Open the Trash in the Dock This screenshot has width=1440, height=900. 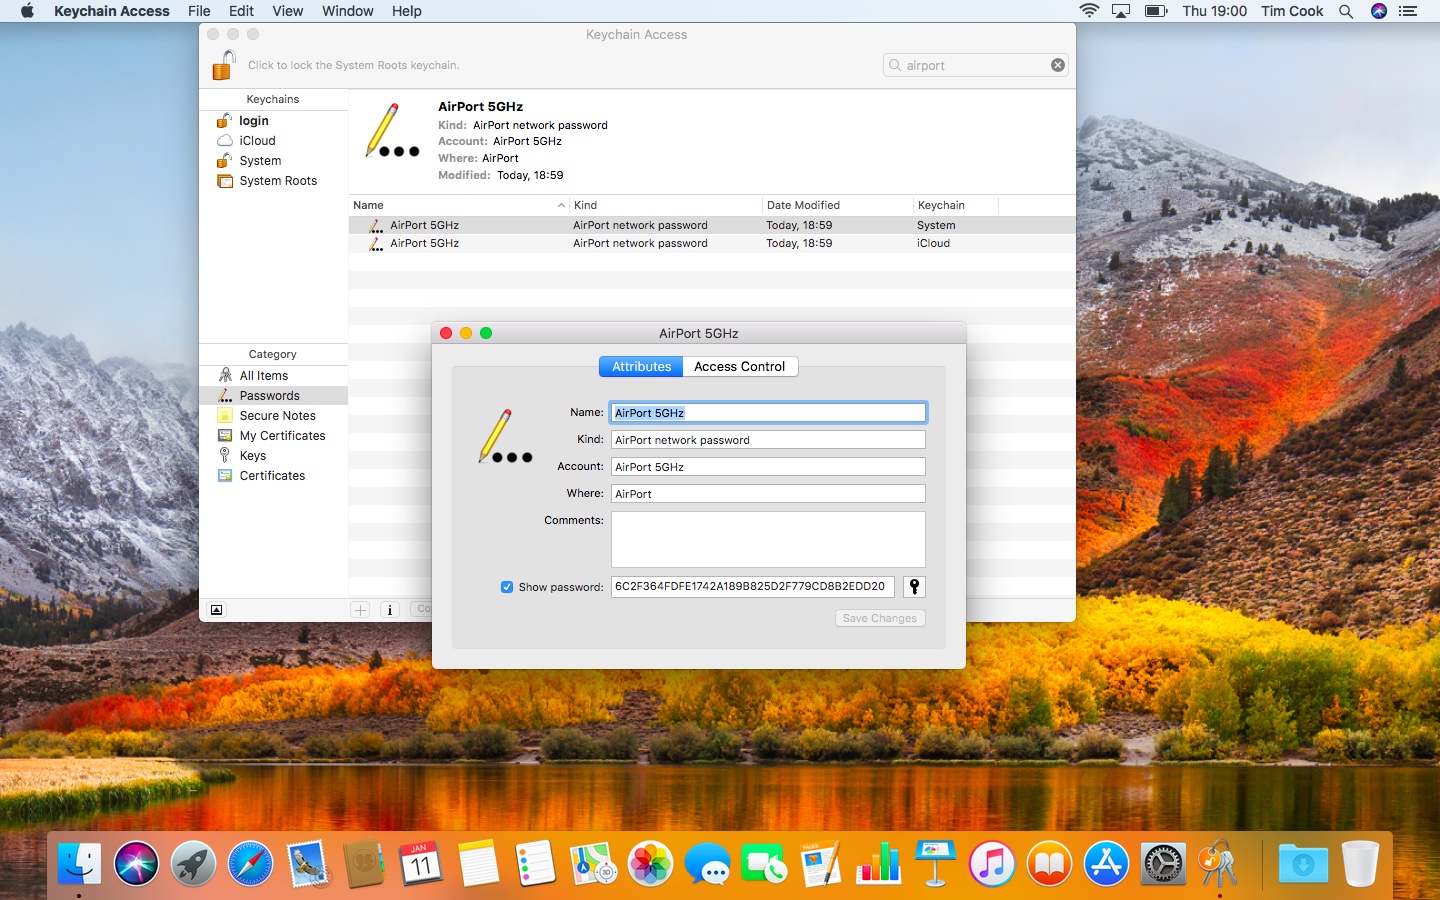tap(1360, 863)
